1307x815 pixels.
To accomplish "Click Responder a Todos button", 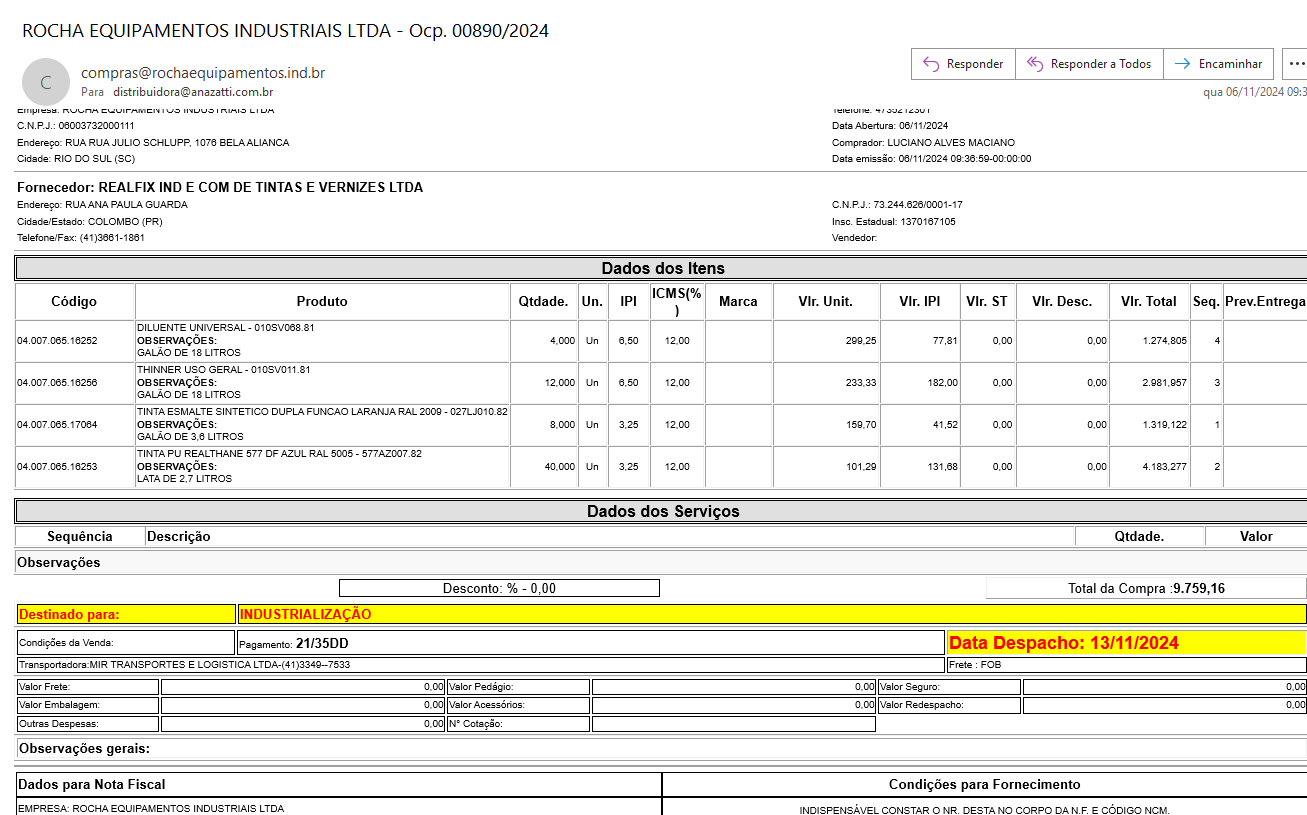I will 1089,64.
